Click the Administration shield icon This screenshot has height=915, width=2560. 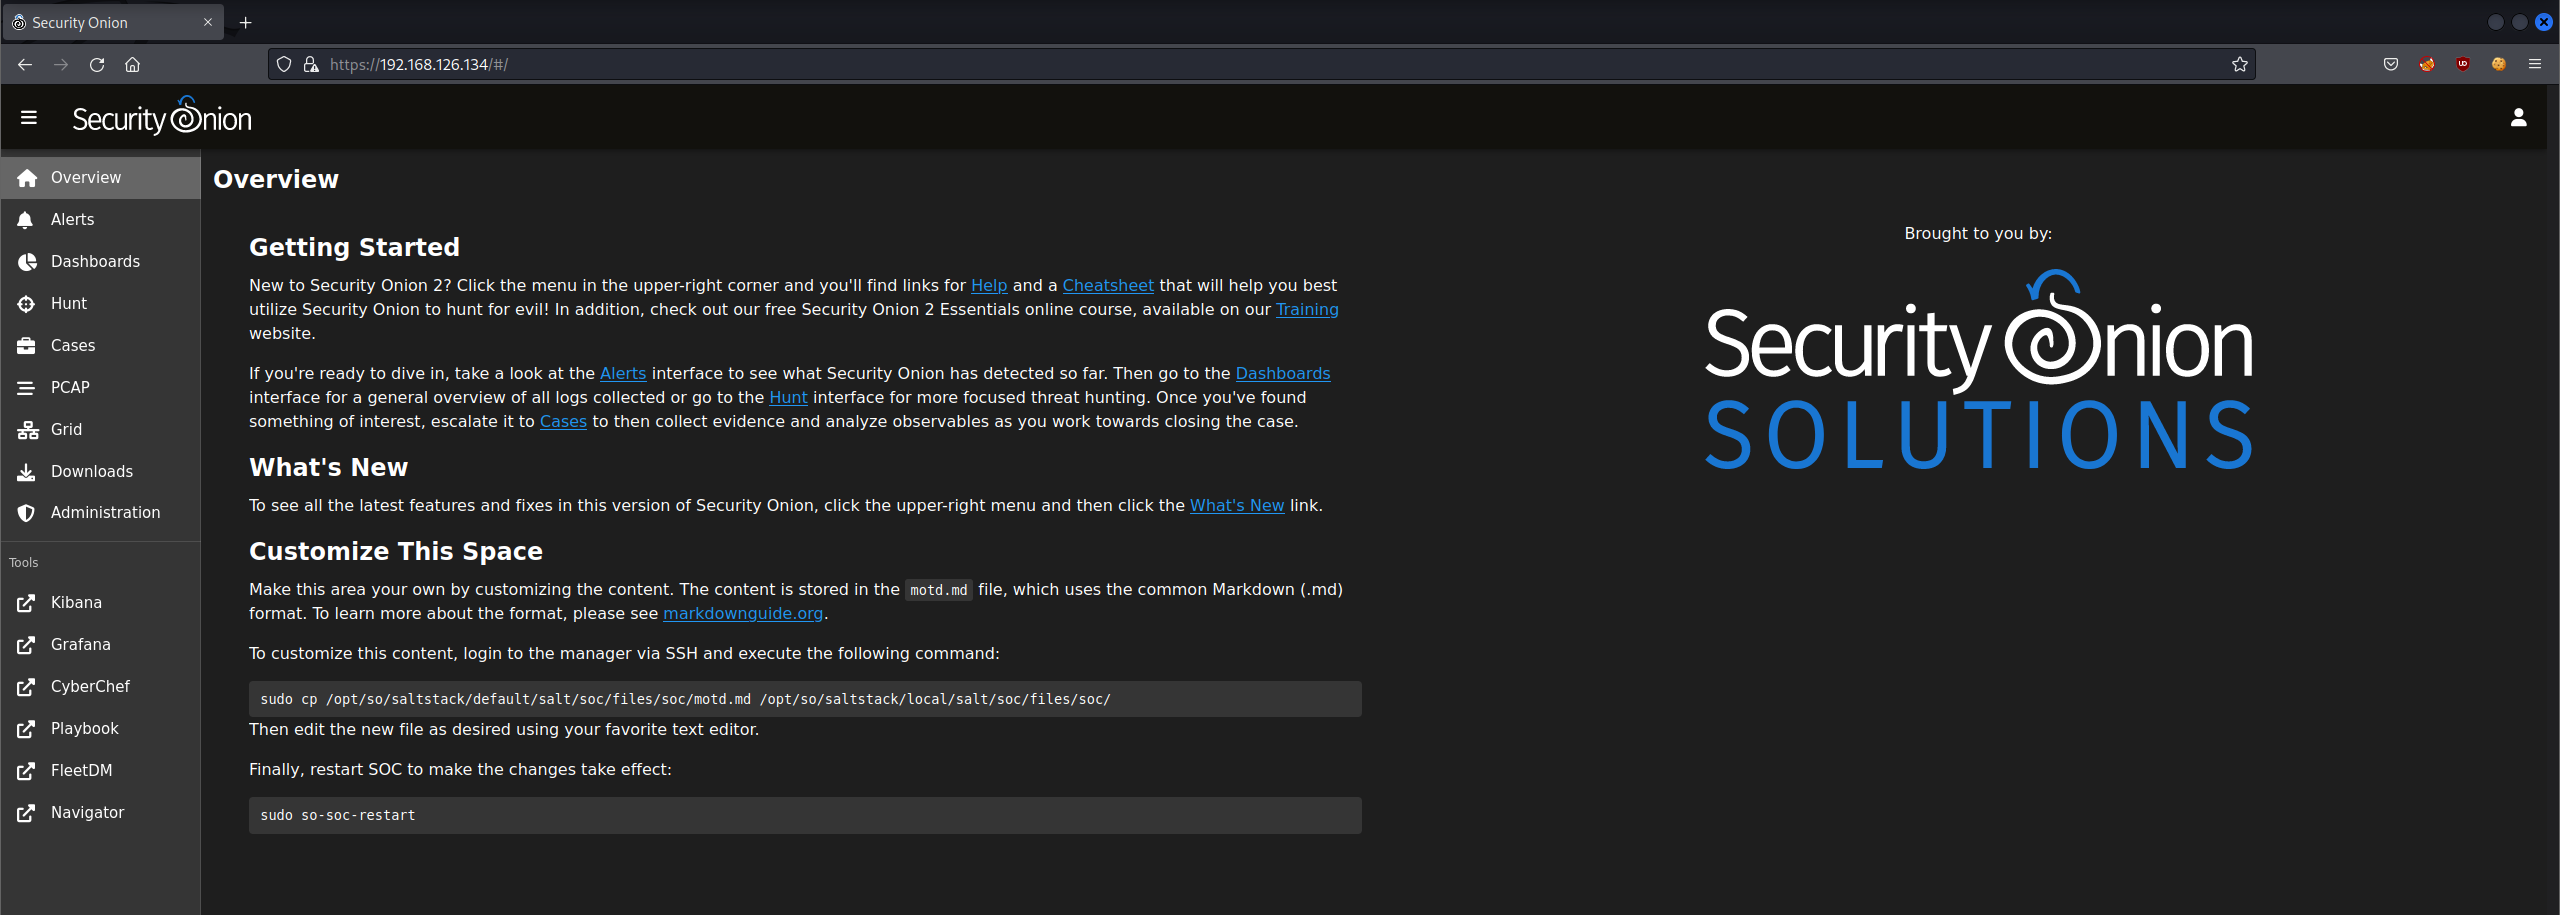pos(27,513)
